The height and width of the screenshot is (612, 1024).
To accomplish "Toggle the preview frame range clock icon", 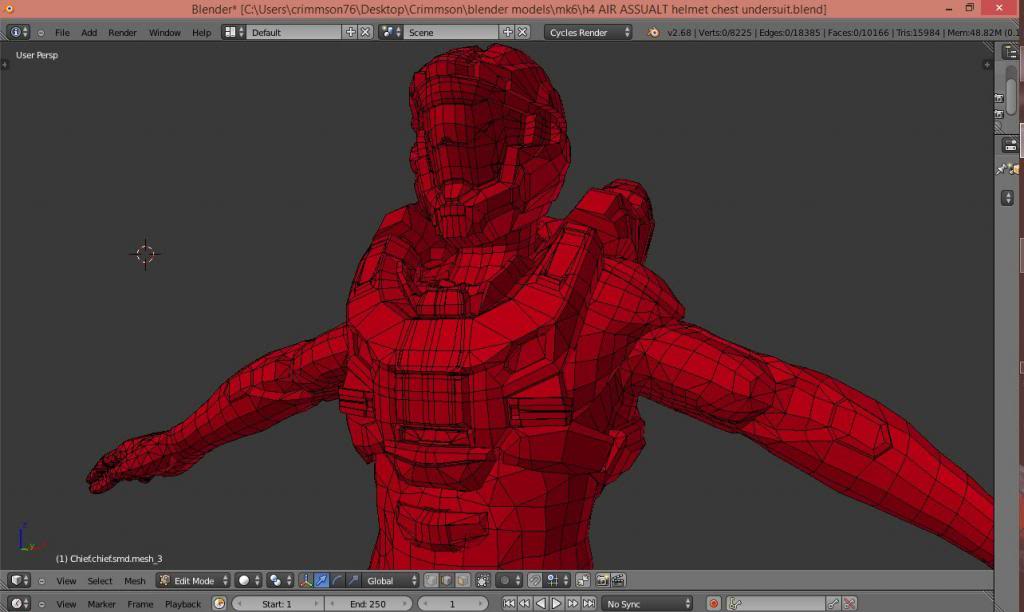I will coord(219,604).
